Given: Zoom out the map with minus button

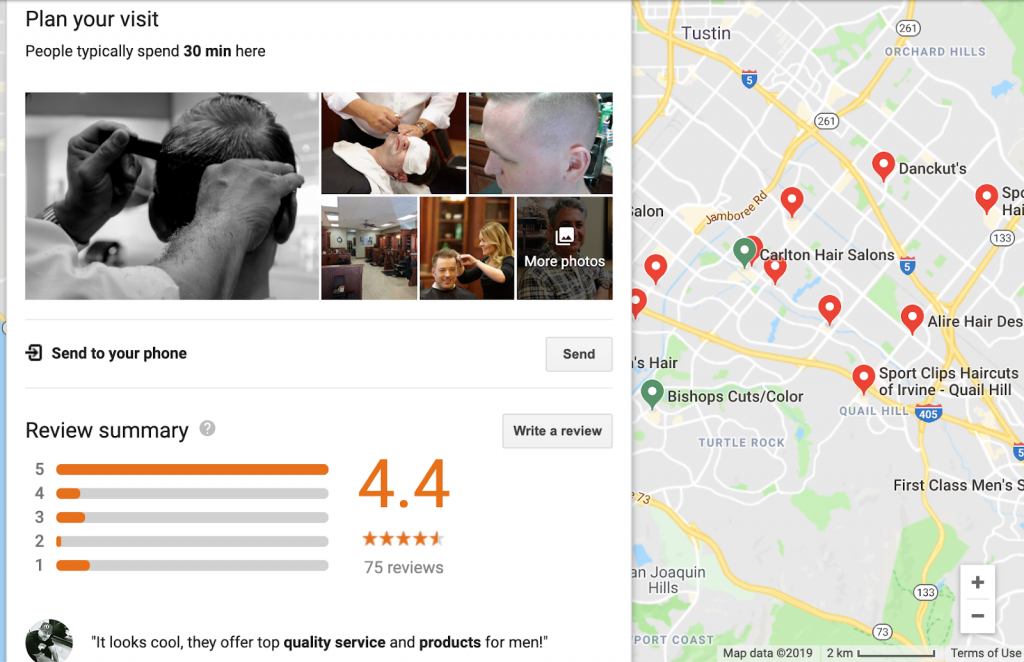Looking at the screenshot, I should [x=977, y=616].
